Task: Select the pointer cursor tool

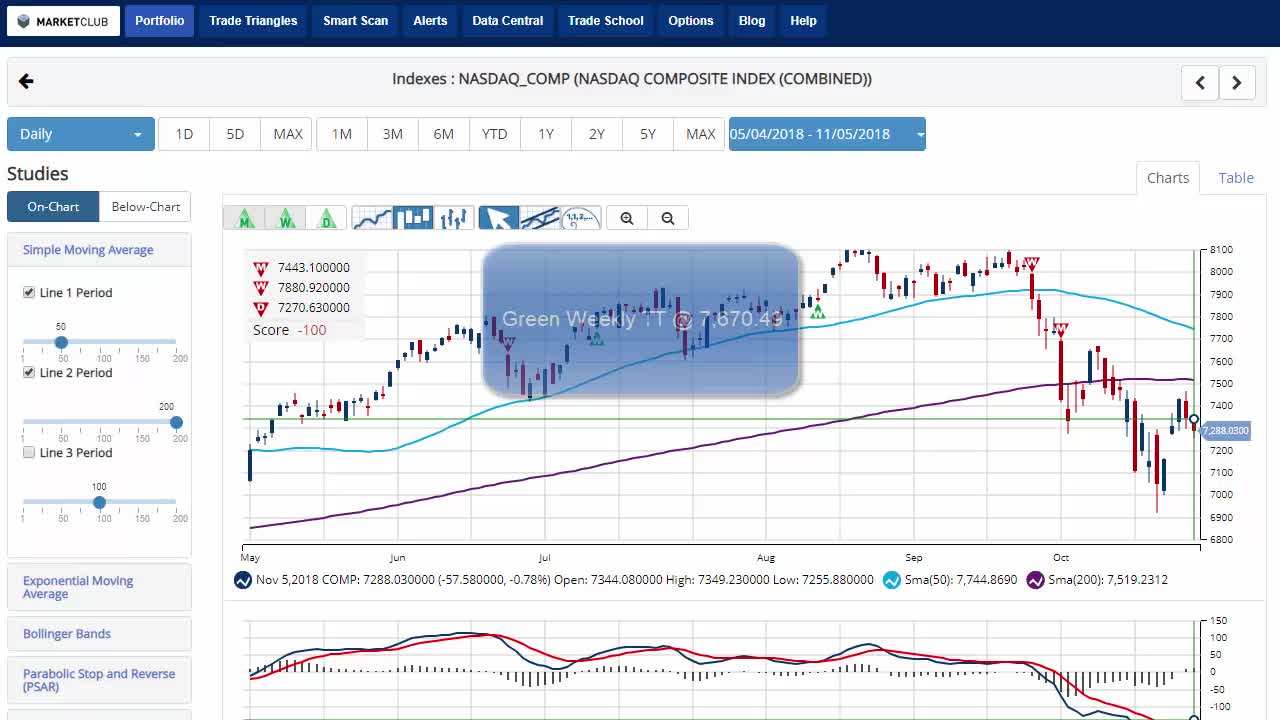Action: tap(499, 218)
